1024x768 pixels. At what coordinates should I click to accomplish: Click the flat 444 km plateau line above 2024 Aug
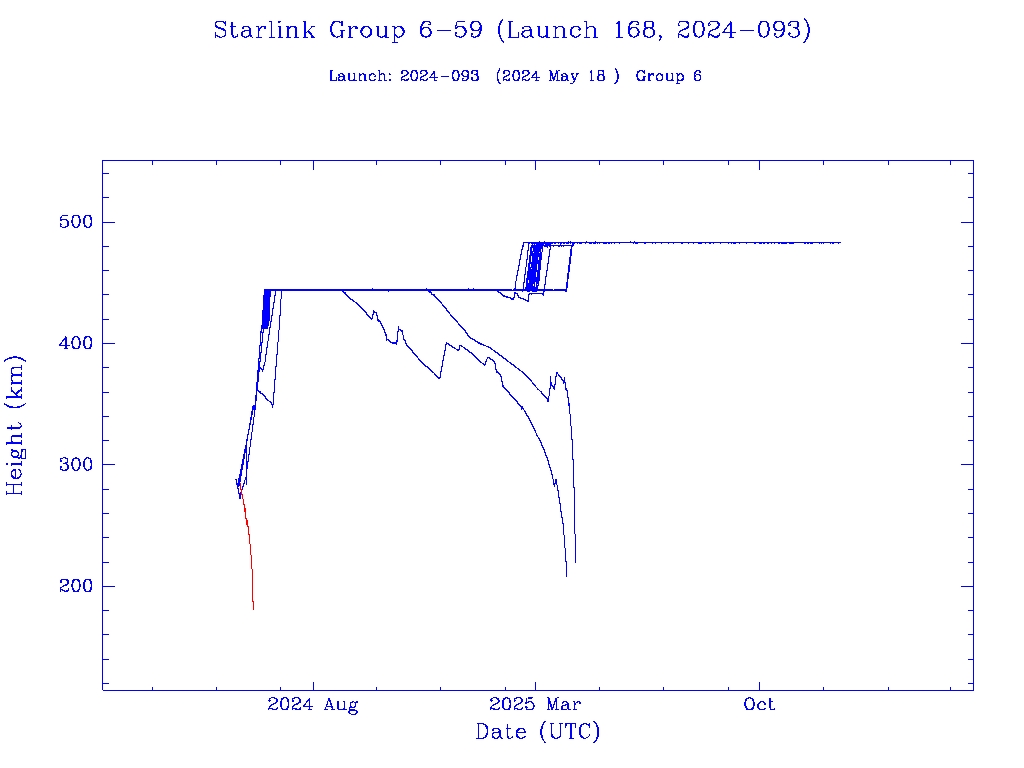[x=313, y=290]
